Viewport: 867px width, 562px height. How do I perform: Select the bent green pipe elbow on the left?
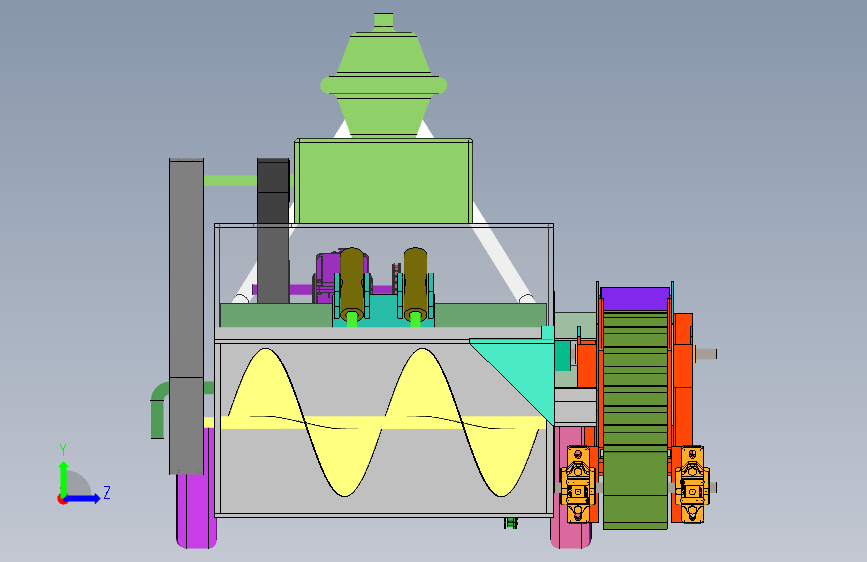(x=158, y=409)
